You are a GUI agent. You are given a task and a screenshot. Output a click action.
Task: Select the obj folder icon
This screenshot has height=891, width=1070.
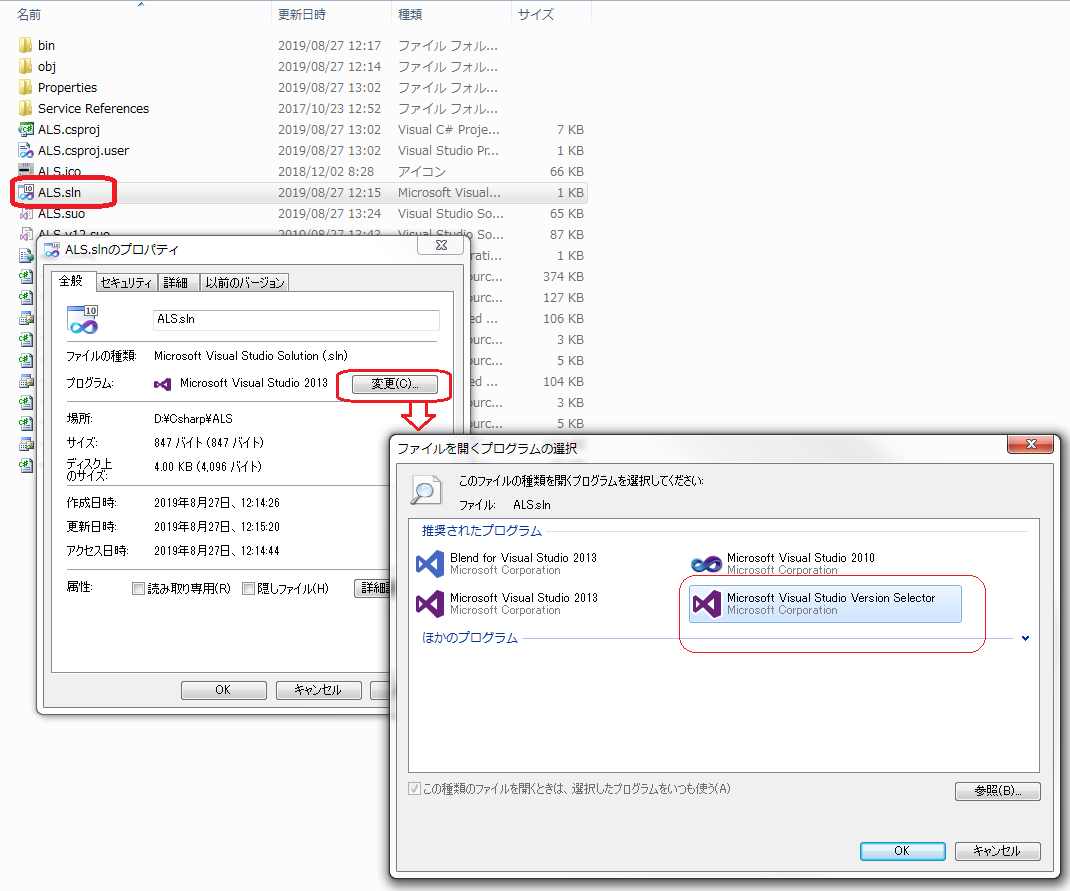point(25,66)
